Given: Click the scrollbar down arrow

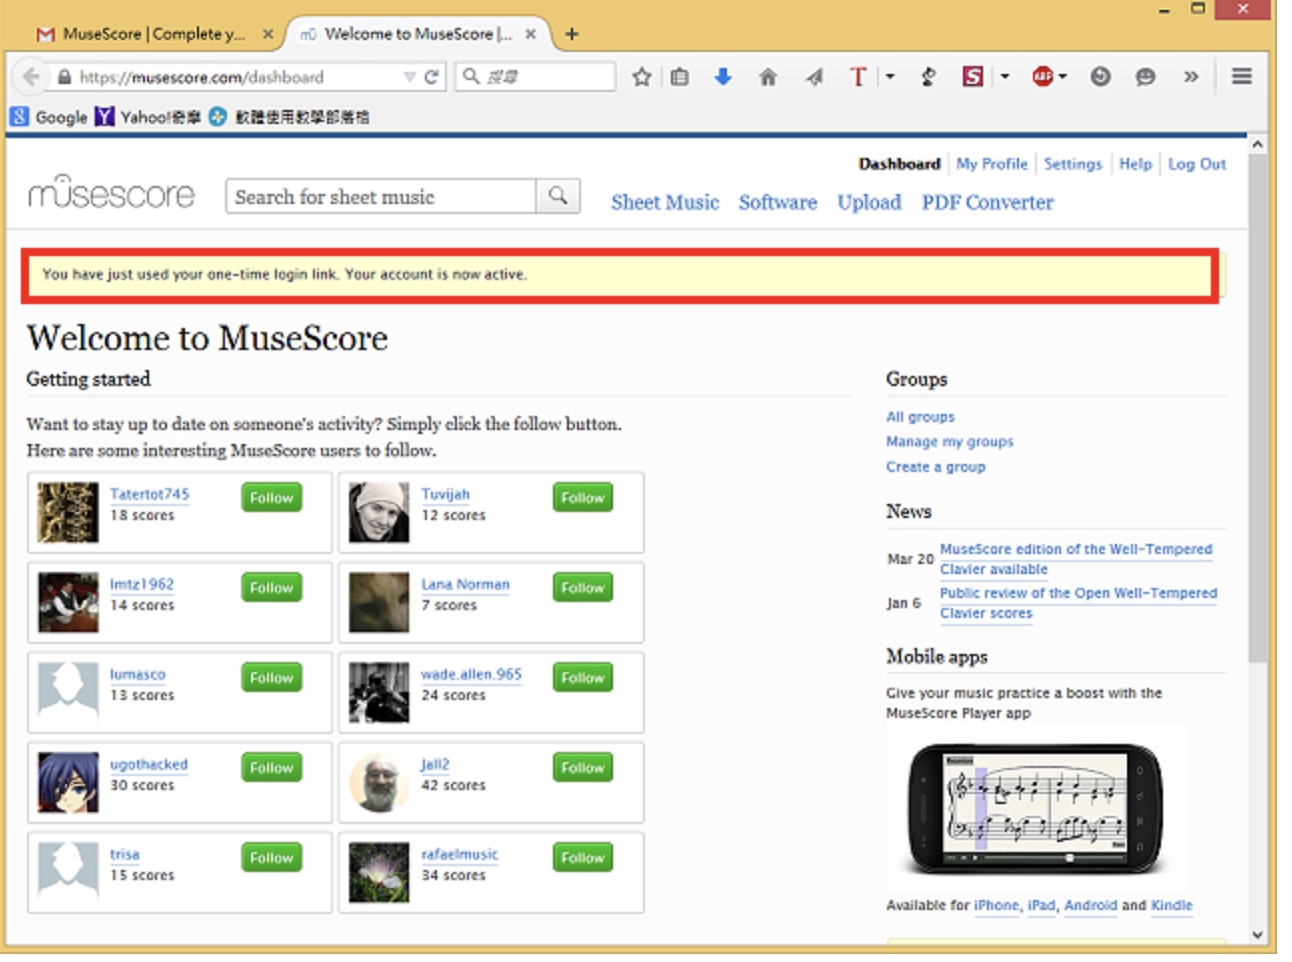Looking at the screenshot, I should pyautogui.click(x=1257, y=935).
